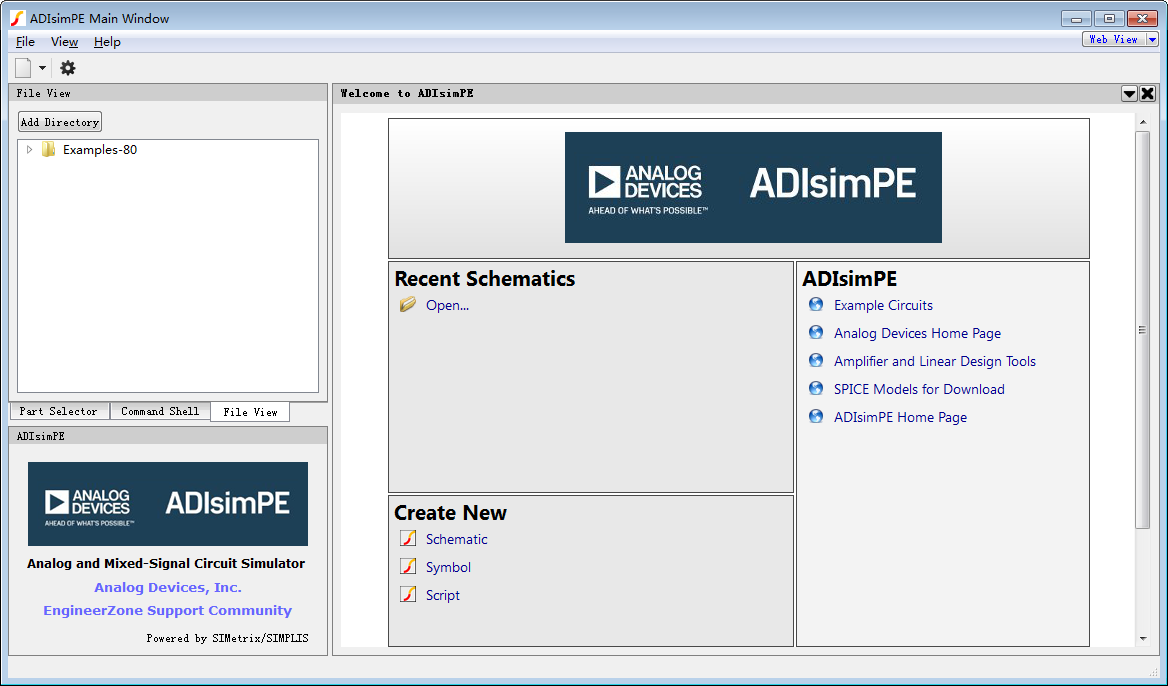The image size is (1168, 686).
Task: Switch to the Command Shell tab
Action: coord(160,411)
